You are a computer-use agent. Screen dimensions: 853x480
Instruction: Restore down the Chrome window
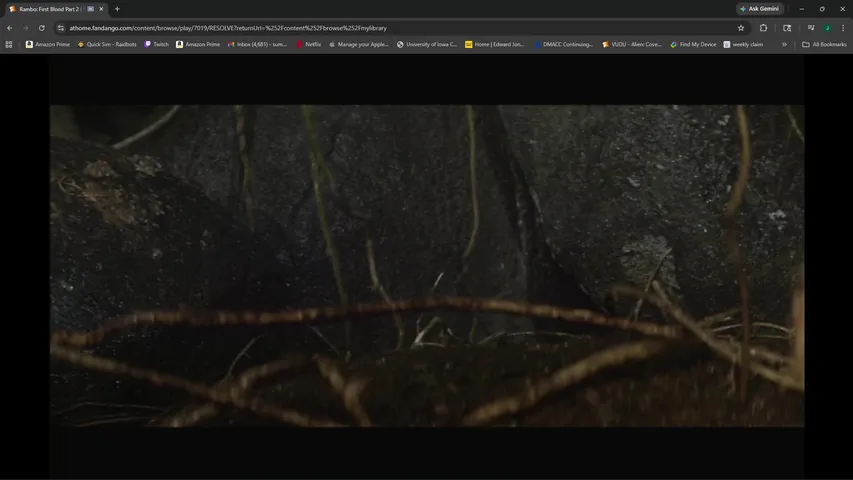point(822,9)
